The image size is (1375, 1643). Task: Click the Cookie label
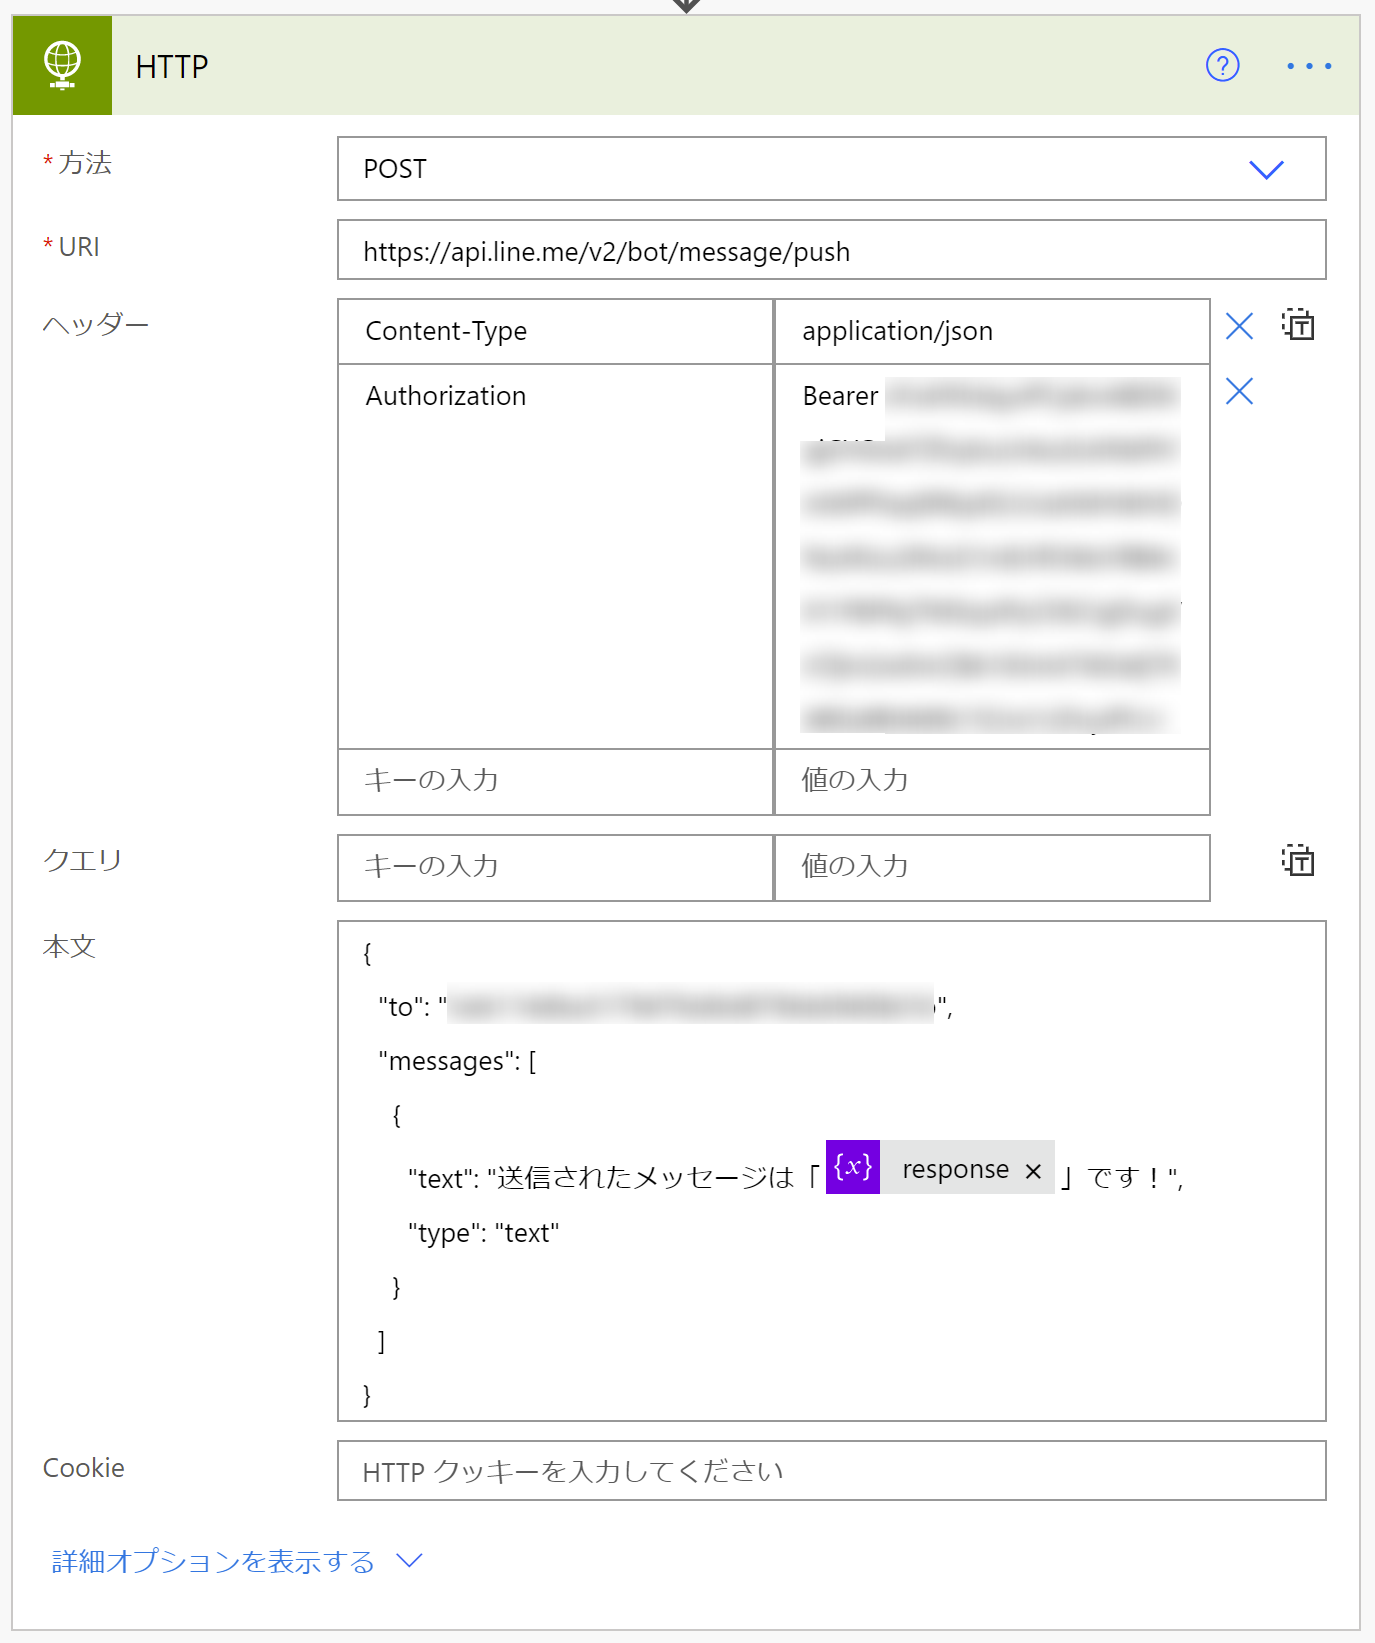84,1468
